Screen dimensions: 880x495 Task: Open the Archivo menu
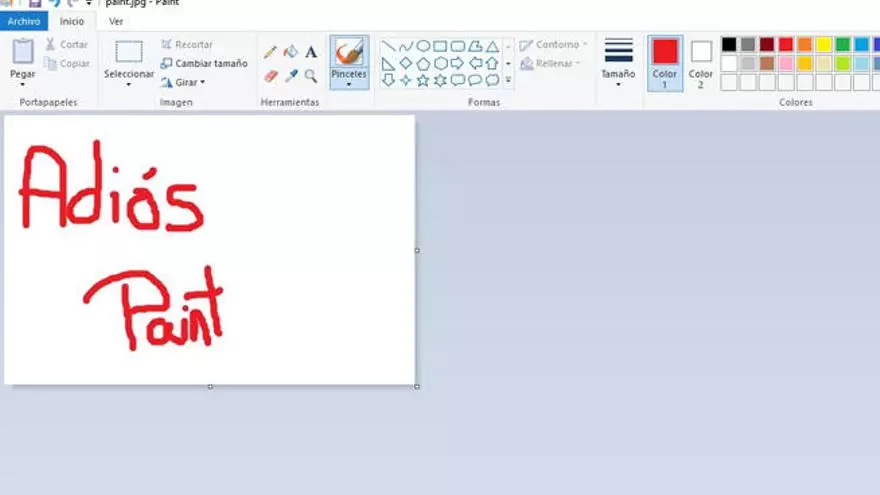point(24,21)
